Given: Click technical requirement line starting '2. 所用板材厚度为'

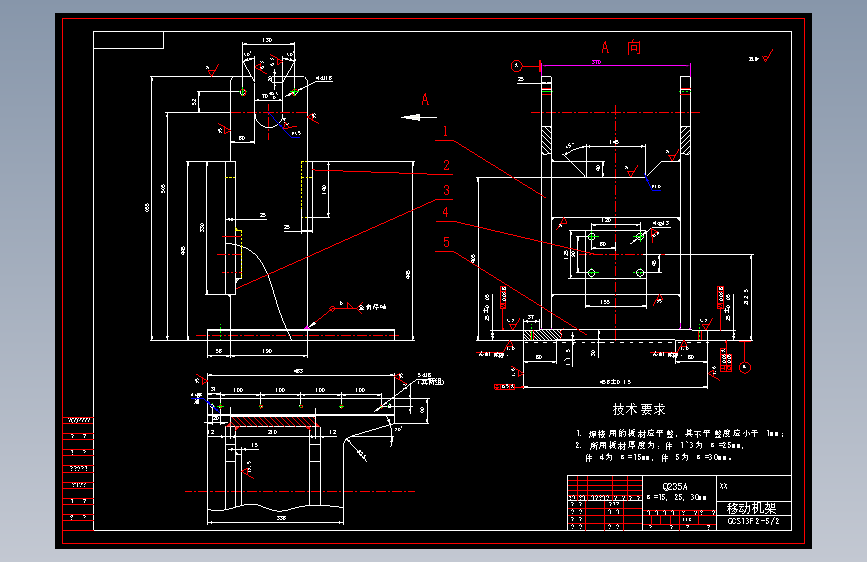Looking at the screenshot, I should 660,445.
